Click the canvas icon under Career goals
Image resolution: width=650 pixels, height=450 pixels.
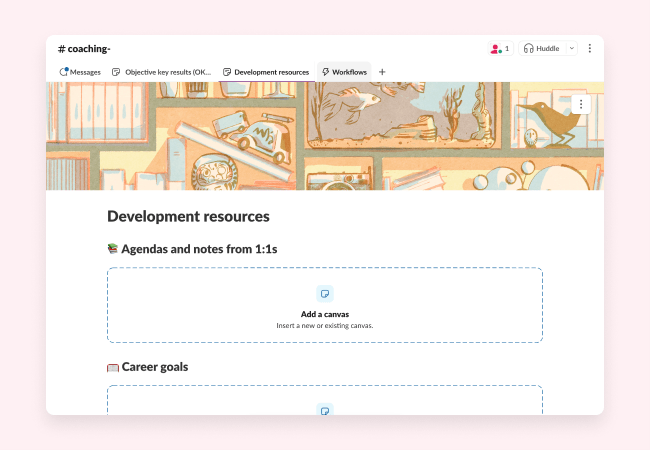pyautogui.click(x=324, y=409)
